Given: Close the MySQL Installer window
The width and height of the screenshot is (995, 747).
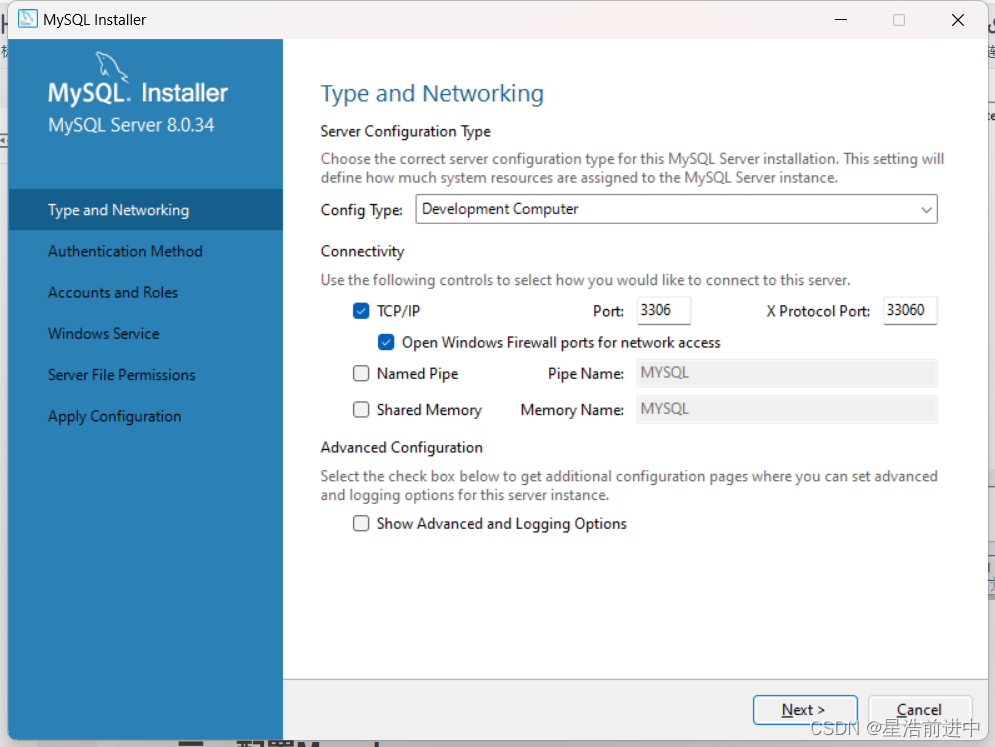Looking at the screenshot, I should pos(958,20).
